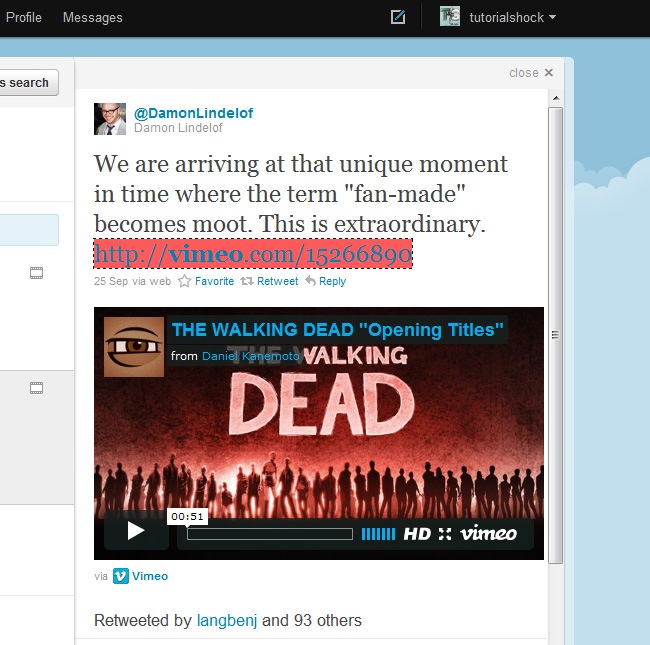Open THE WALKING DEAD "Opening Titles" video title

click(x=337, y=330)
